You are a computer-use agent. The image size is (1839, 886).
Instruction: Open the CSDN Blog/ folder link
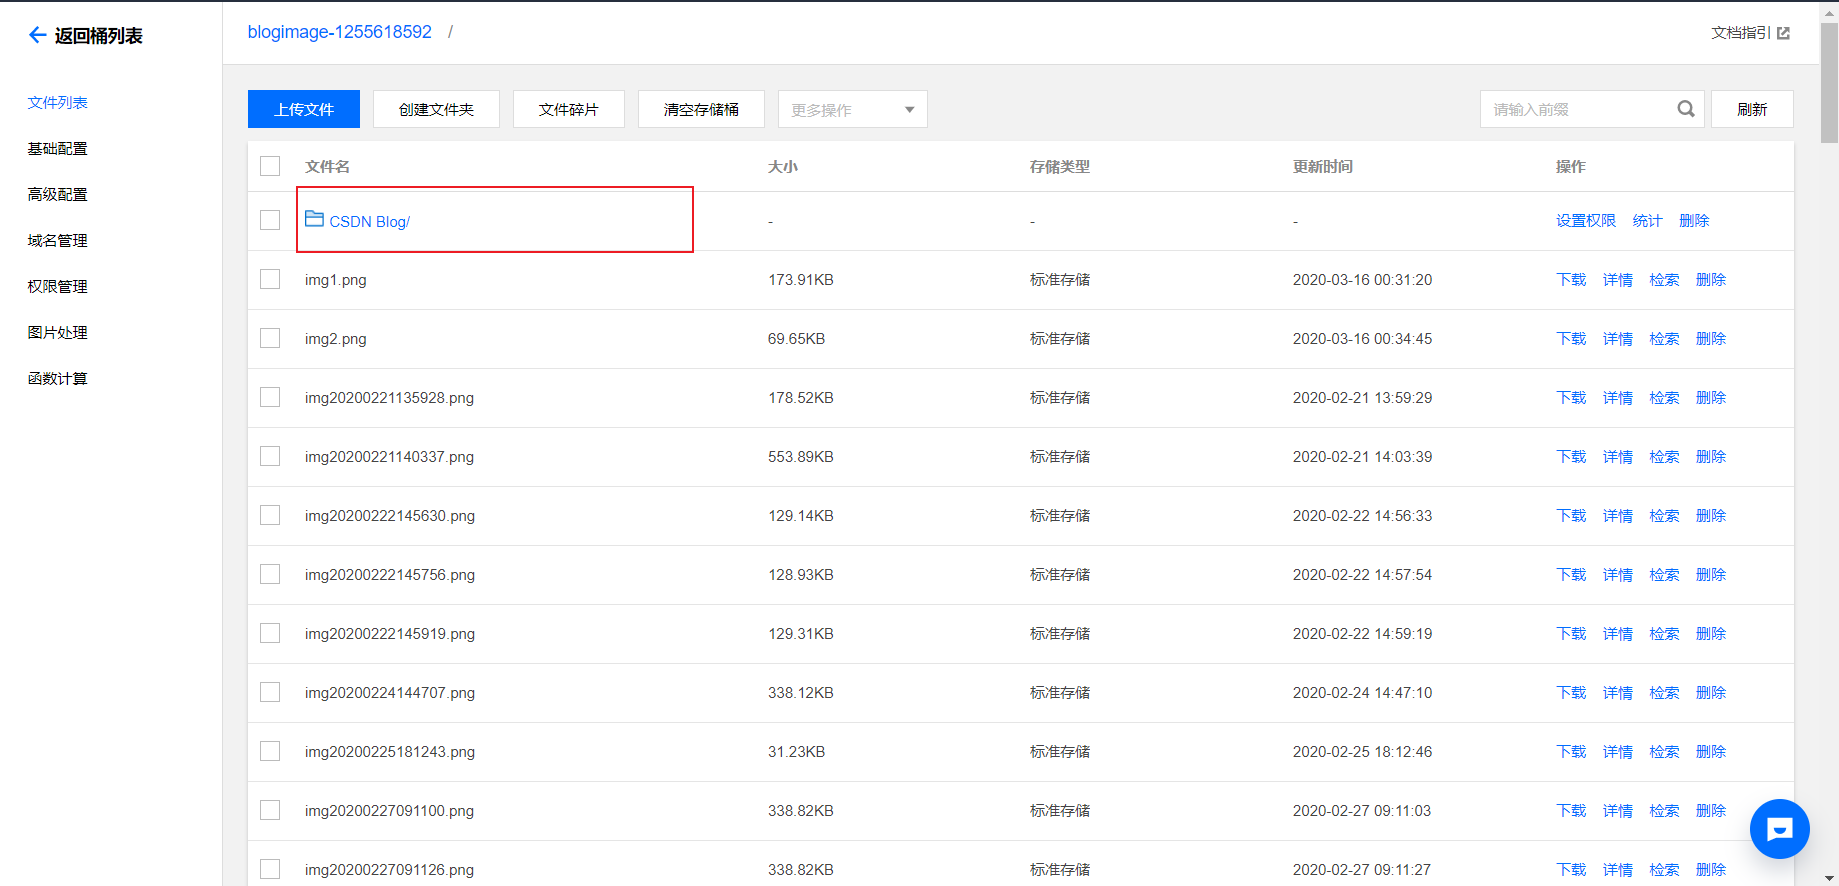point(369,221)
